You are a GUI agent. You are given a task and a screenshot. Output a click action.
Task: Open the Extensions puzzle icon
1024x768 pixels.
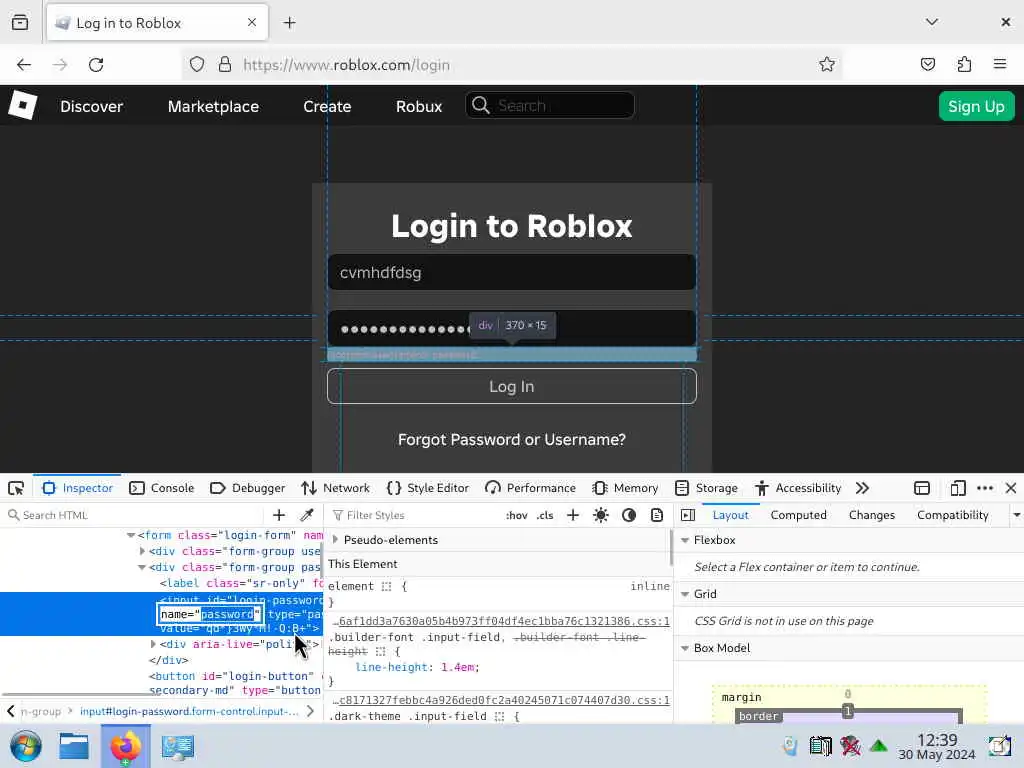[x=964, y=64]
